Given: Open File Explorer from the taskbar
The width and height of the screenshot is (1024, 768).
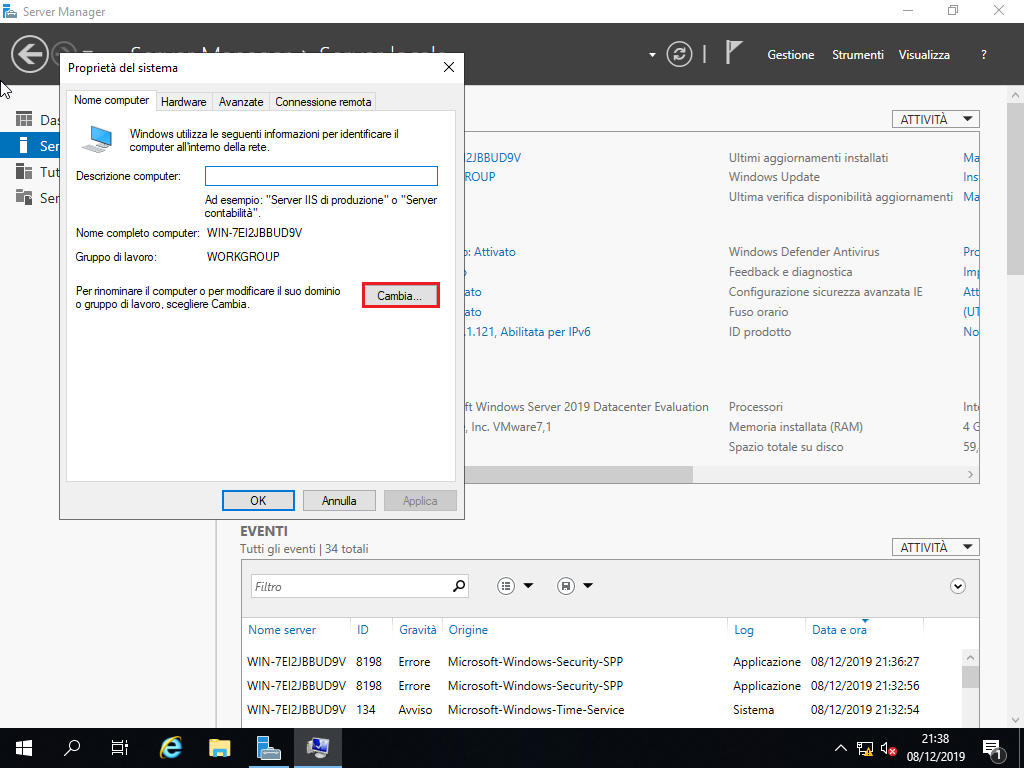Looking at the screenshot, I should point(219,748).
